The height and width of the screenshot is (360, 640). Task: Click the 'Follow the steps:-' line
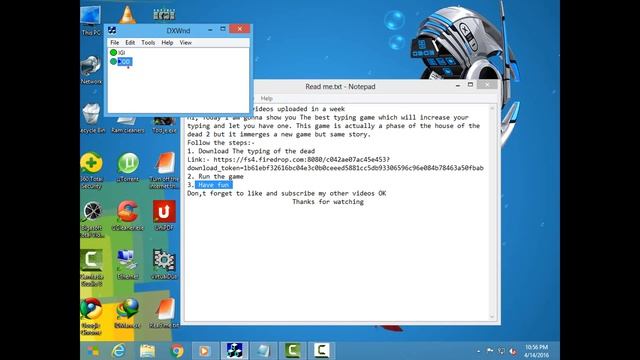click(x=221, y=143)
